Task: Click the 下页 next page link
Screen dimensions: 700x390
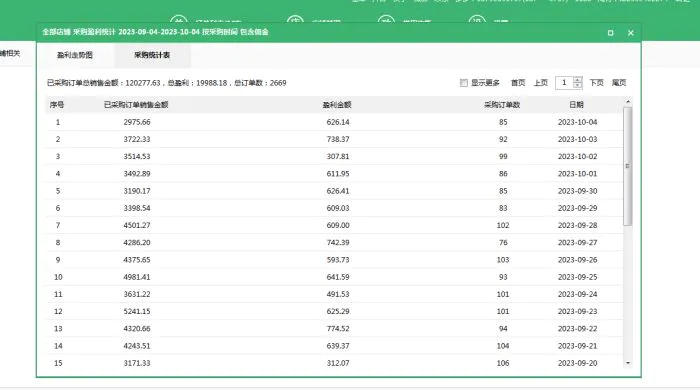Action: 596,83
